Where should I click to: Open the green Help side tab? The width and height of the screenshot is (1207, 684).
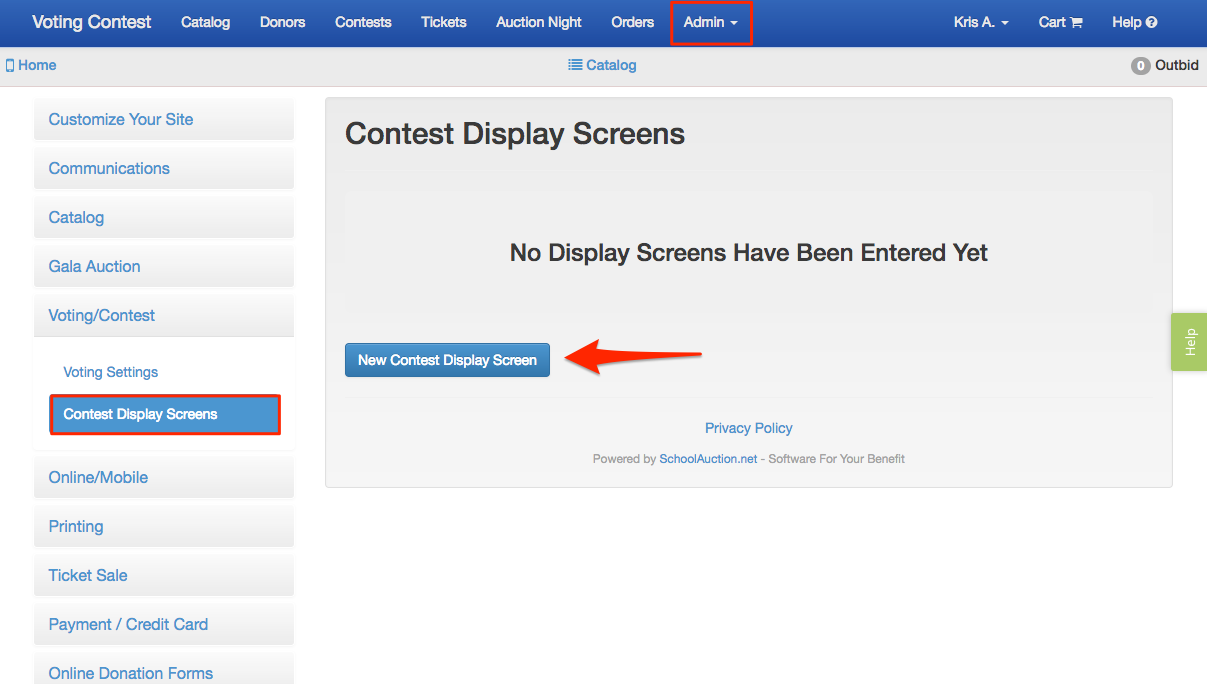1189,342
